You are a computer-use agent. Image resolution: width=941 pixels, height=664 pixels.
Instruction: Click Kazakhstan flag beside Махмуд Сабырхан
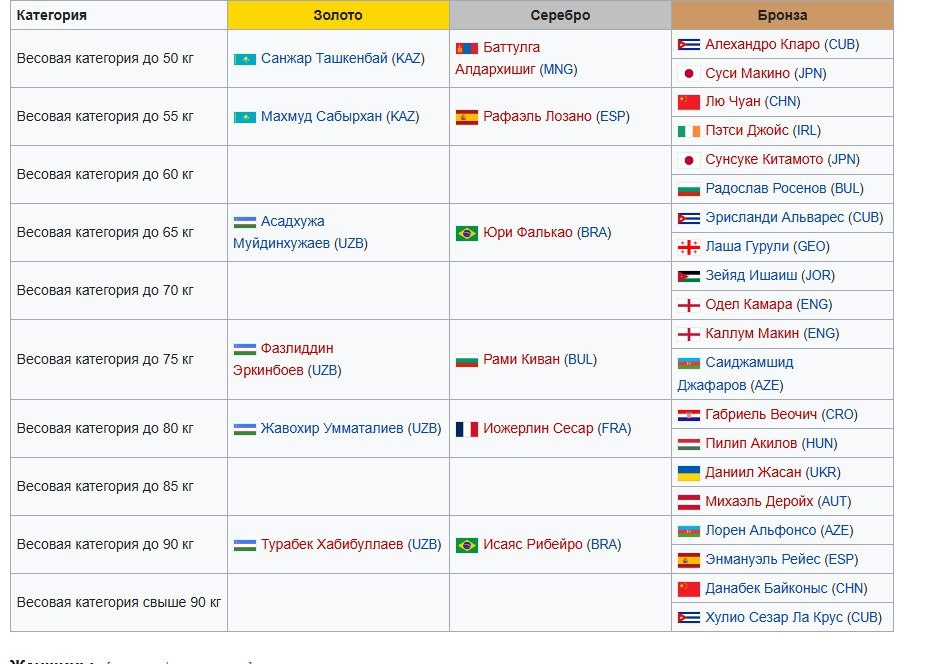coord(244,117)
